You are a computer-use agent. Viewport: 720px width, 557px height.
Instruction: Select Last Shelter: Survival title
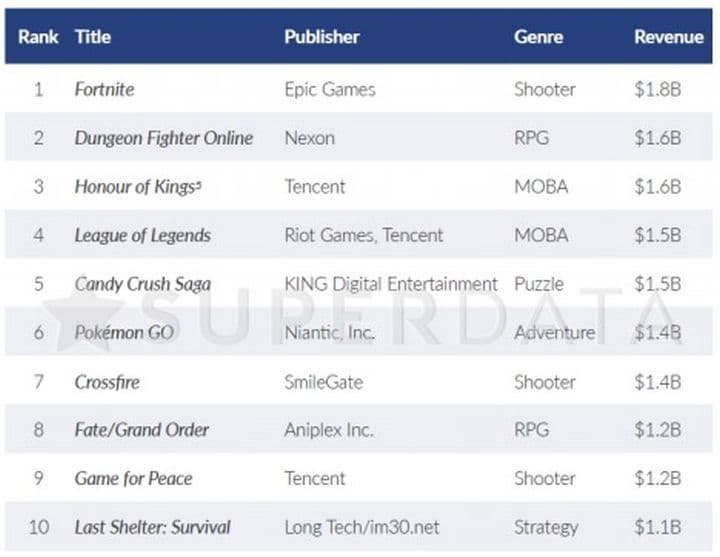coord(152,527)
